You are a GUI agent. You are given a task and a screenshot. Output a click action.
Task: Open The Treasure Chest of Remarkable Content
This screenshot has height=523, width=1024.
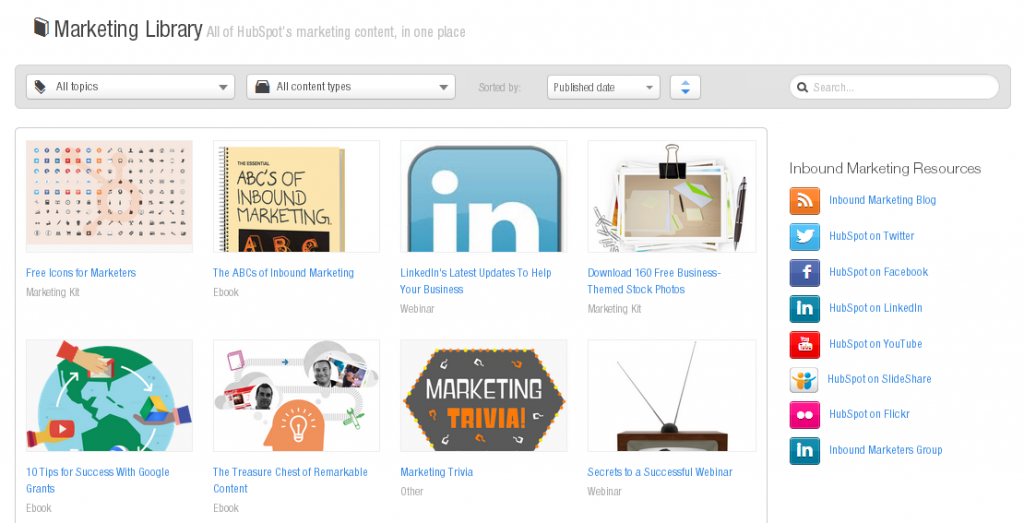click(291, 481)
